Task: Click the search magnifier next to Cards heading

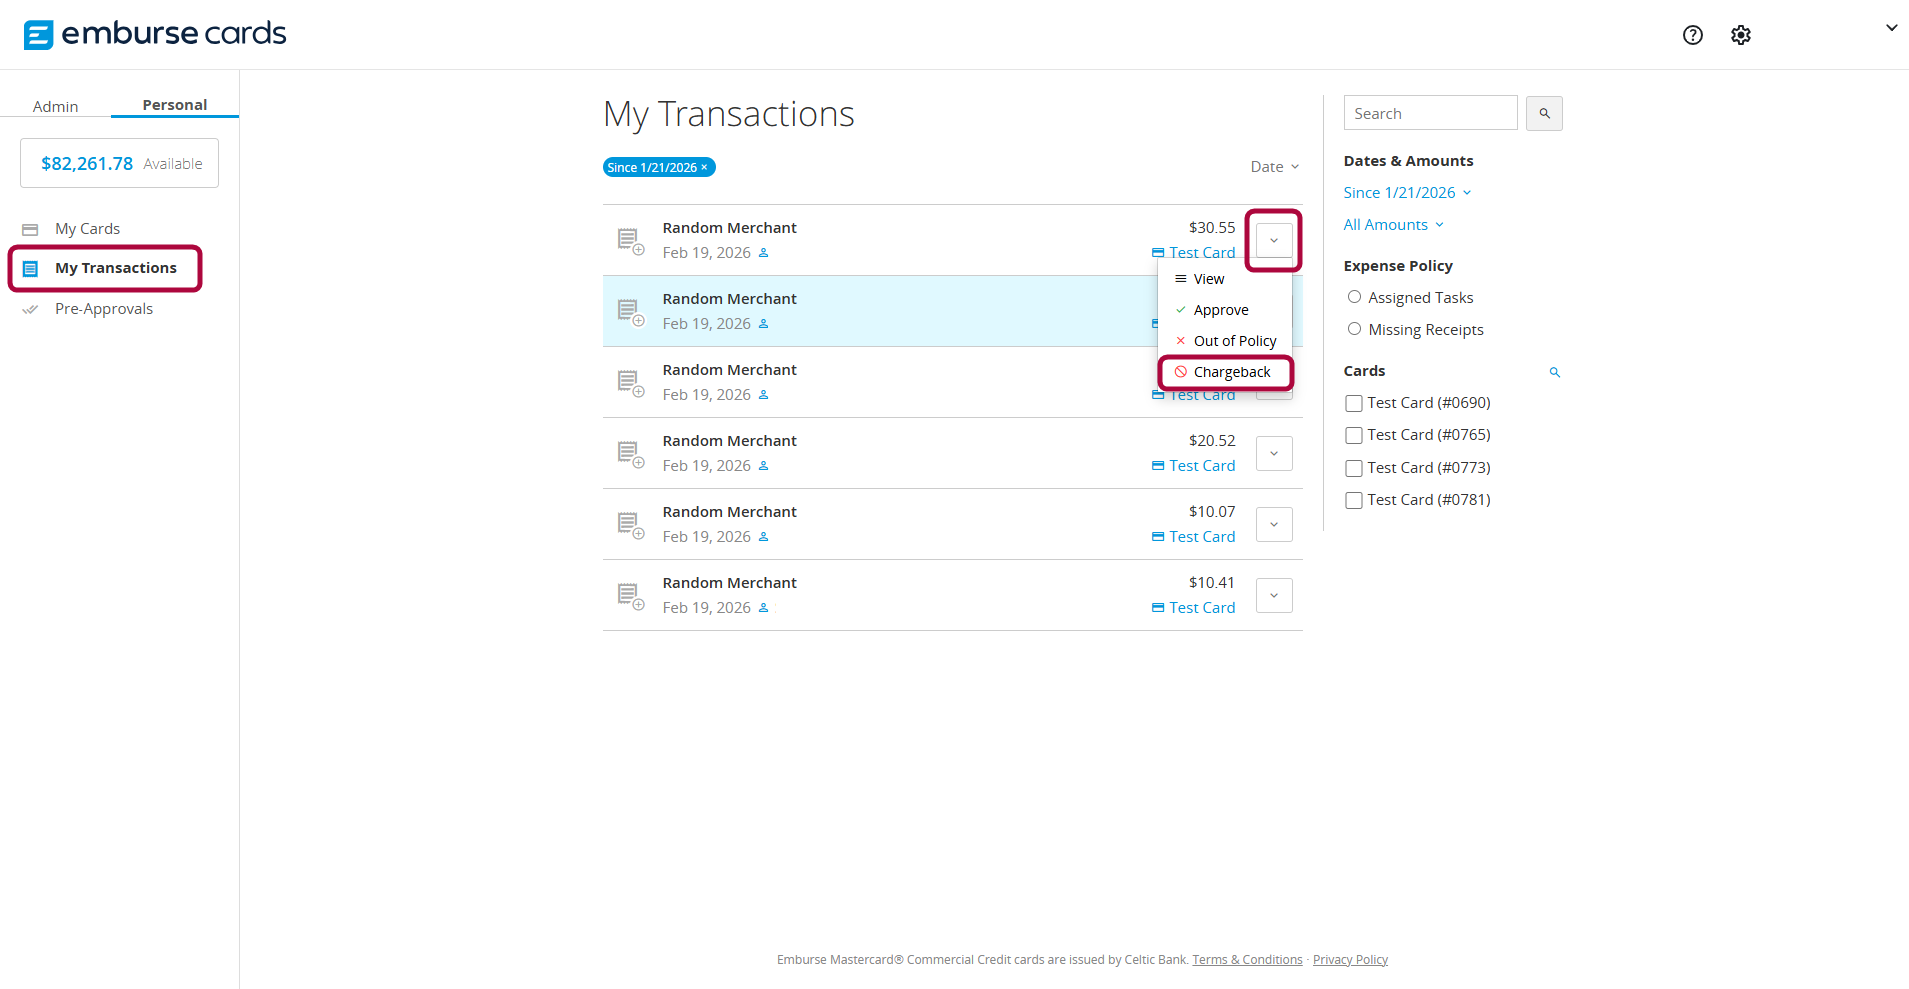Action: click(x=1553, y=371)
